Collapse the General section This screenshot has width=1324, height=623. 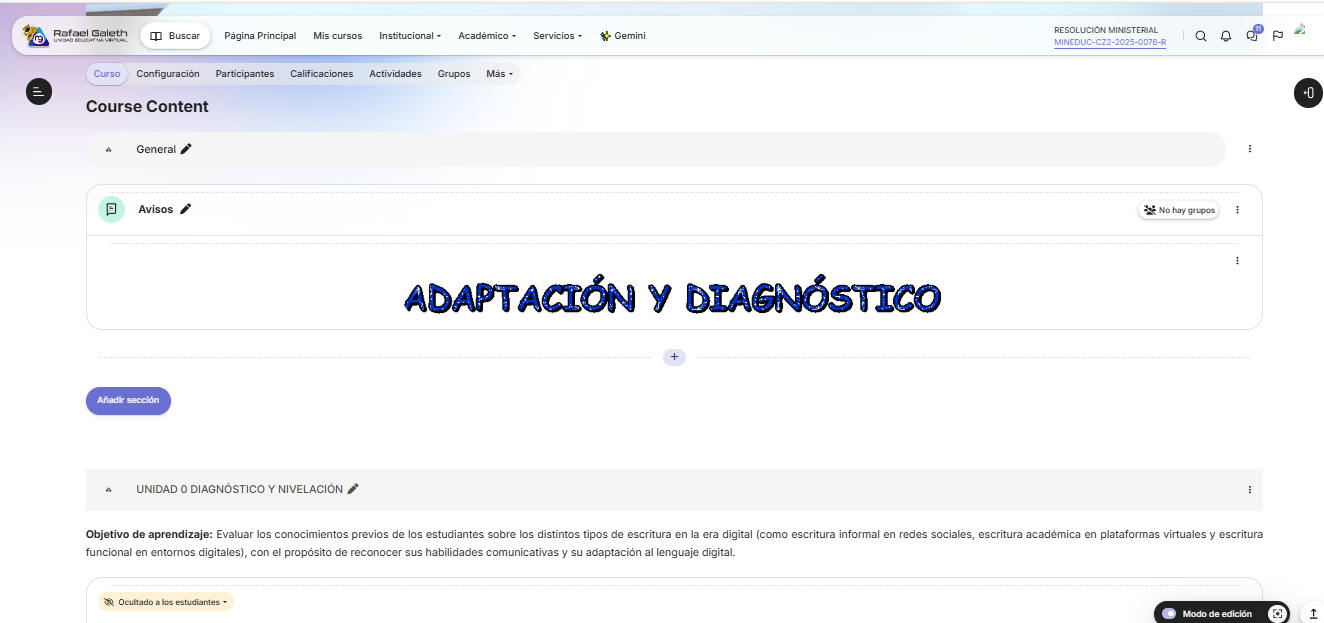pos(109,150)
